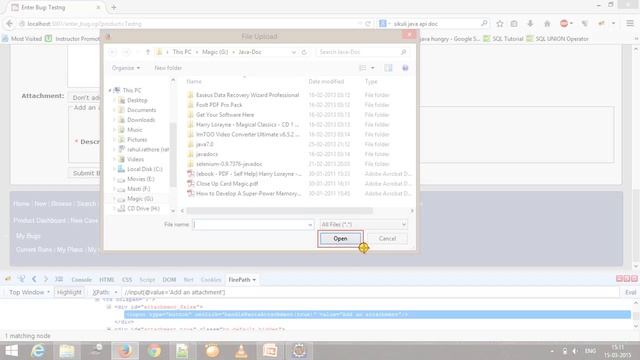Select Desktop in the navigation tree
The height and width of the screenshot is (360, 640).
(137, 100)
